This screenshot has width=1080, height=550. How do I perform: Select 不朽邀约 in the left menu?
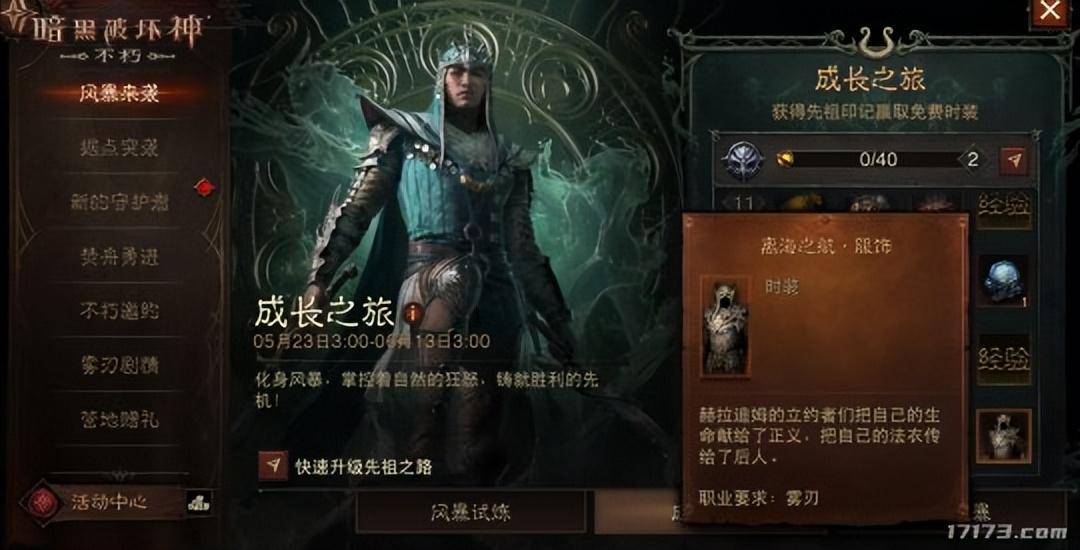click(119, 311)
